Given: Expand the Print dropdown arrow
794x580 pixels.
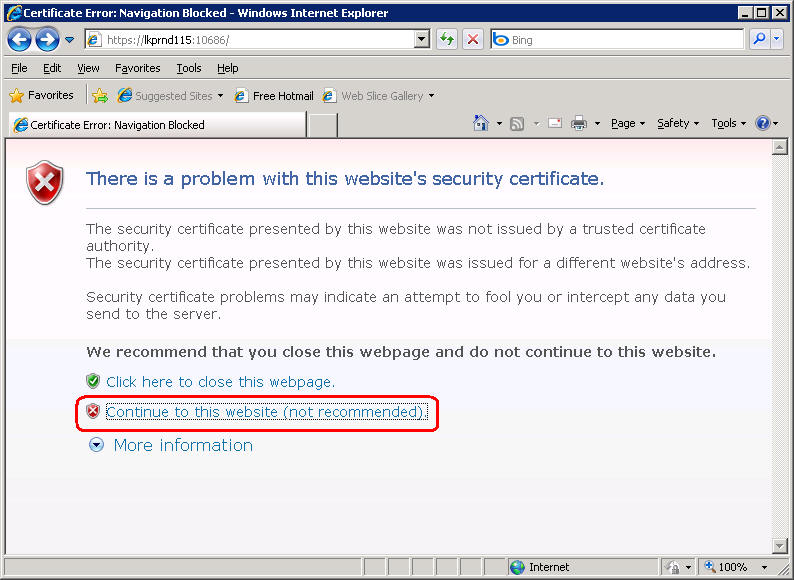Looking at the screenshot, I should tap(597, 123).
